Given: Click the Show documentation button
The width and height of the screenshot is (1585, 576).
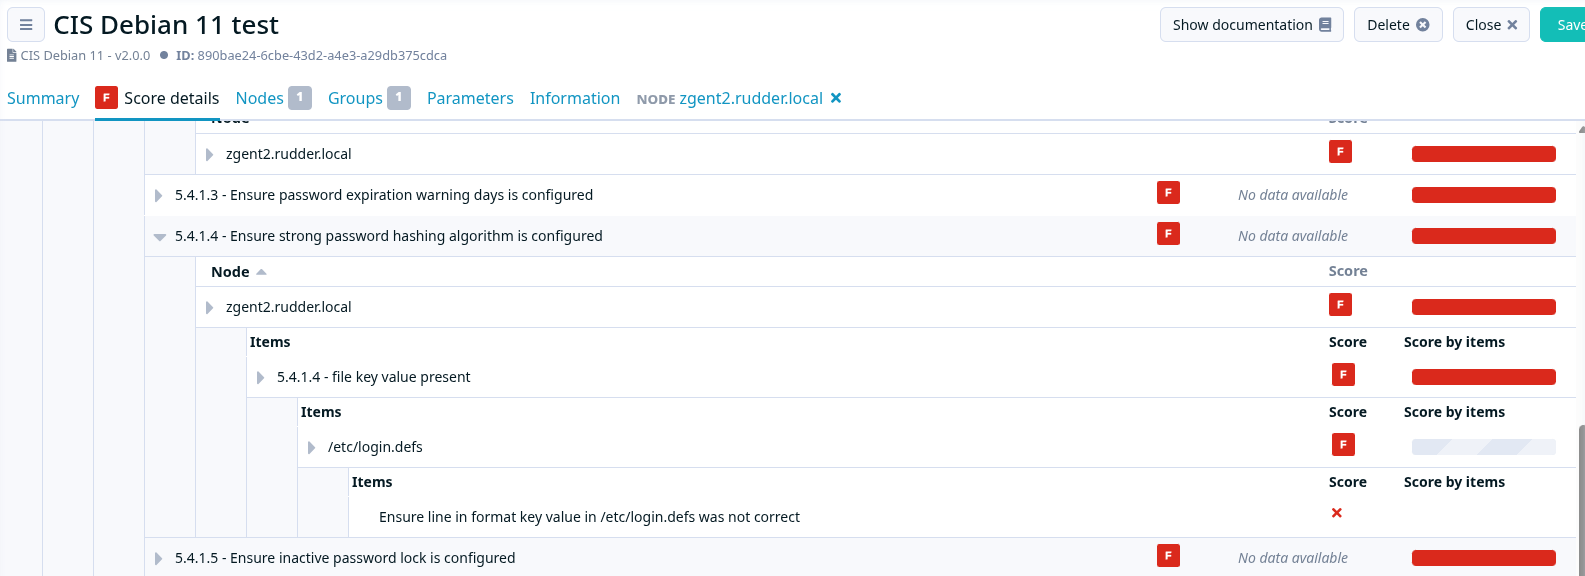Looking at the screenshot, I should 1251,25.
